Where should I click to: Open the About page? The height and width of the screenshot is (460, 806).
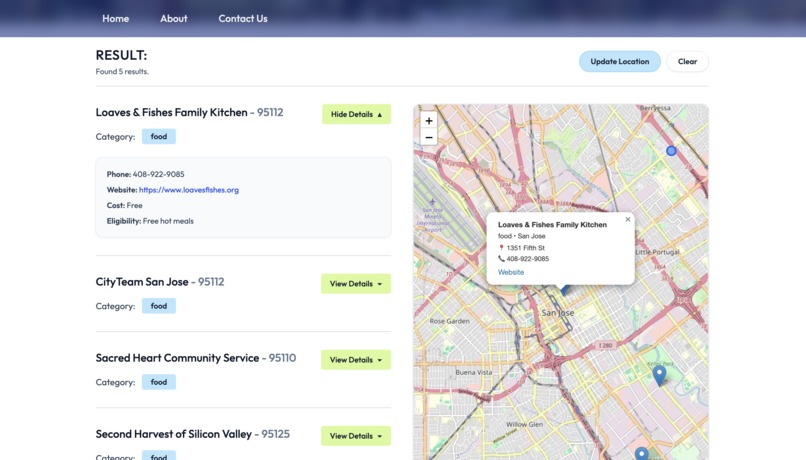pos(174,19)
